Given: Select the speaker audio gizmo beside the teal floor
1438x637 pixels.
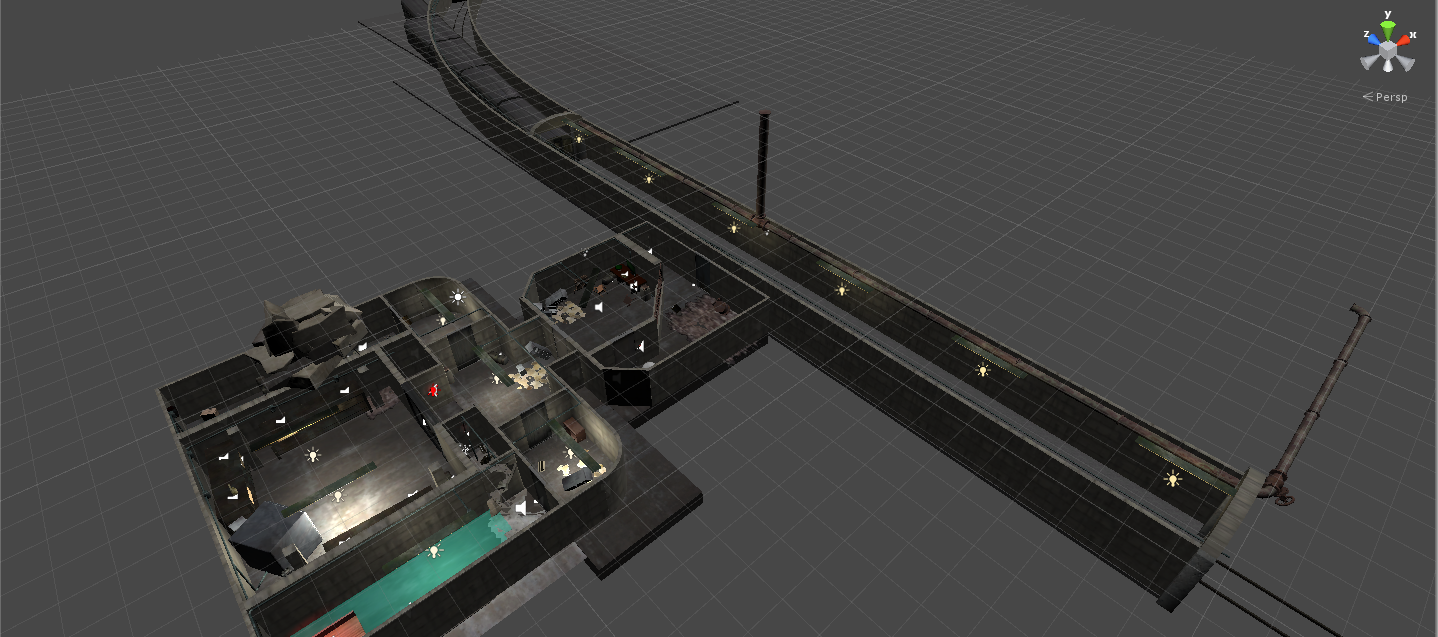Looking at the screenshot, I should [521, 509].
